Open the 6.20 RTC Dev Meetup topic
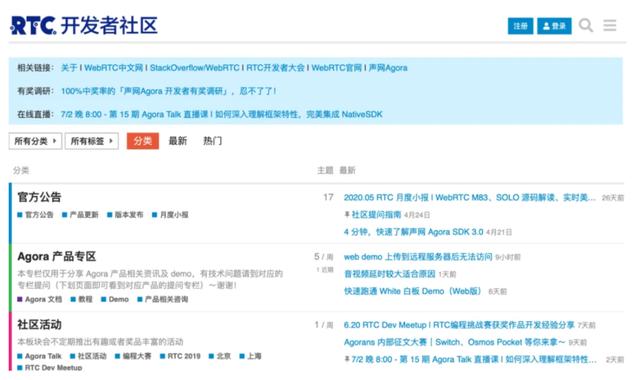Image resolution: width=640 pixels, height=380 pixels. [x=459, y=325]
